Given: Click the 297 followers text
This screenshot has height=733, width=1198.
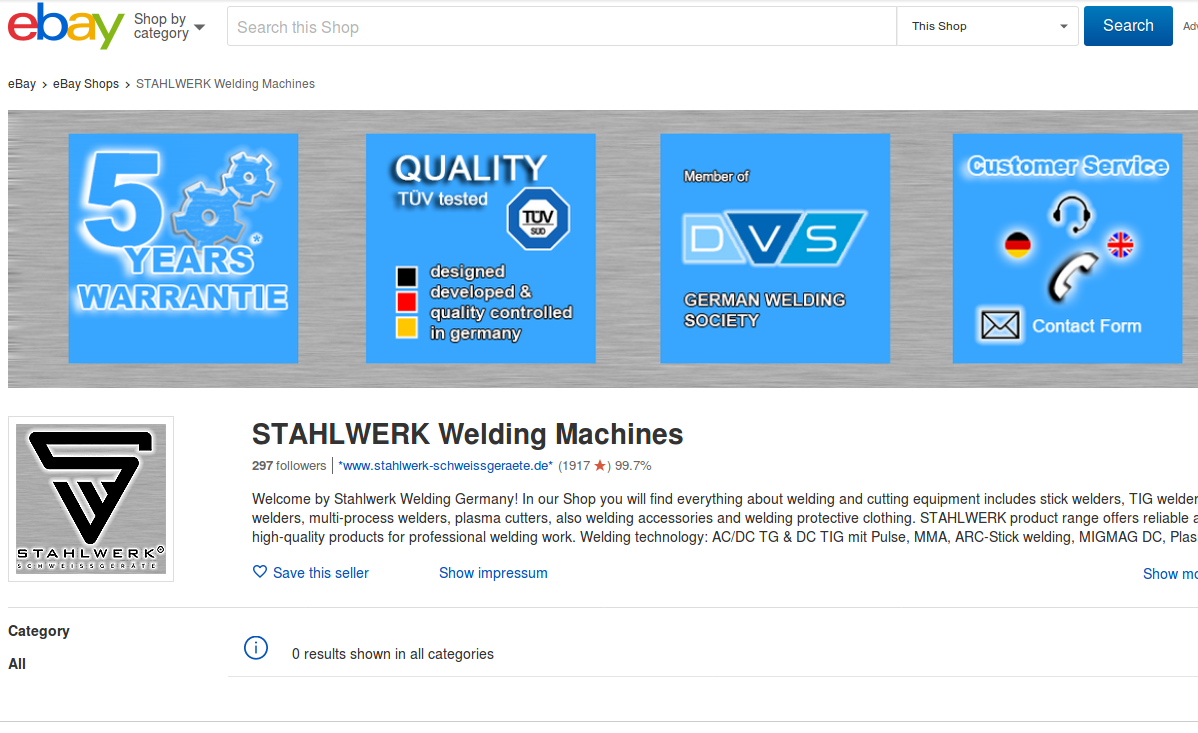Looking at the screenshot, I should (x=289, y=465).
